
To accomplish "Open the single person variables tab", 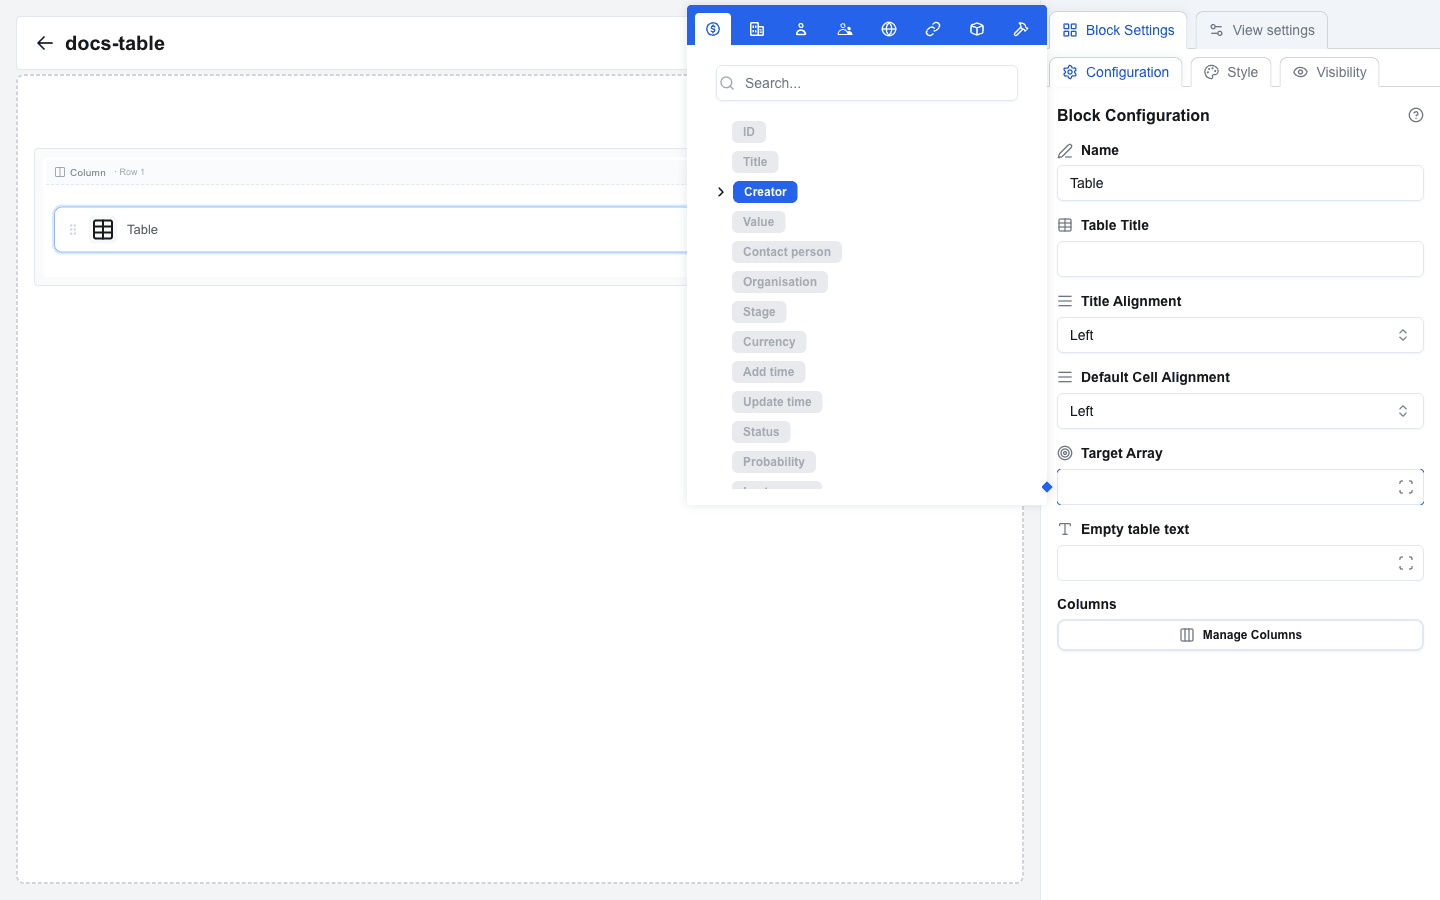I will 801,29.
